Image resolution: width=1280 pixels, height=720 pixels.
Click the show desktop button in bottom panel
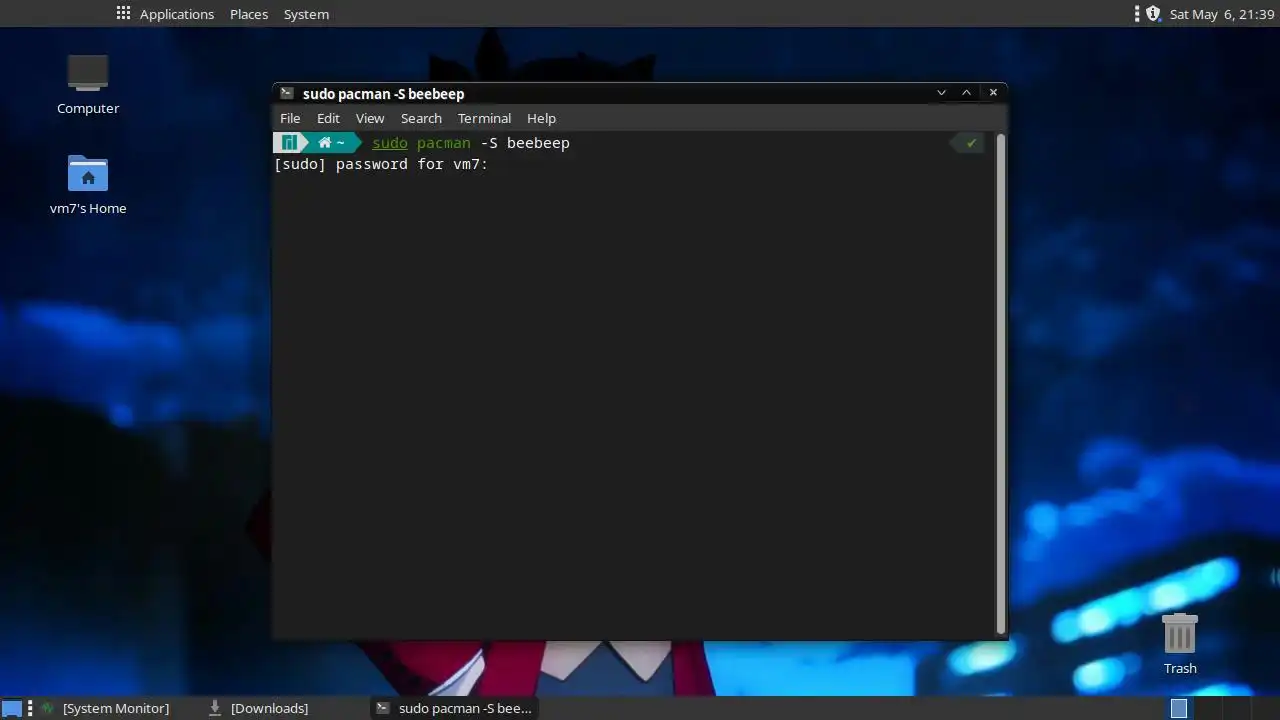click(x=12, y=708)
